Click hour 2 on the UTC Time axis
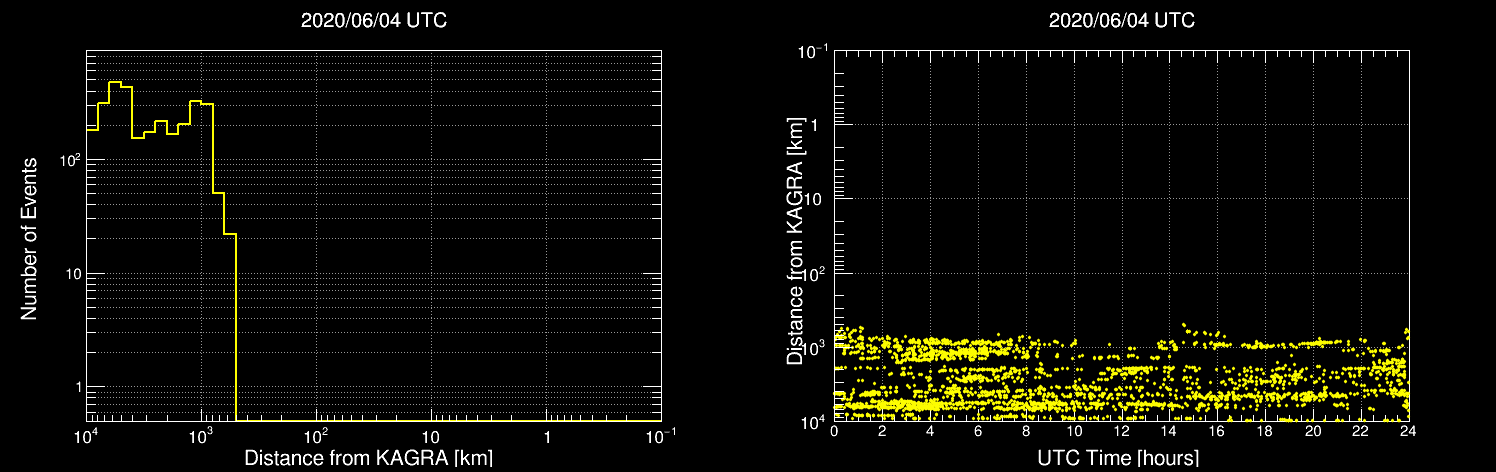 click(882, 431)
